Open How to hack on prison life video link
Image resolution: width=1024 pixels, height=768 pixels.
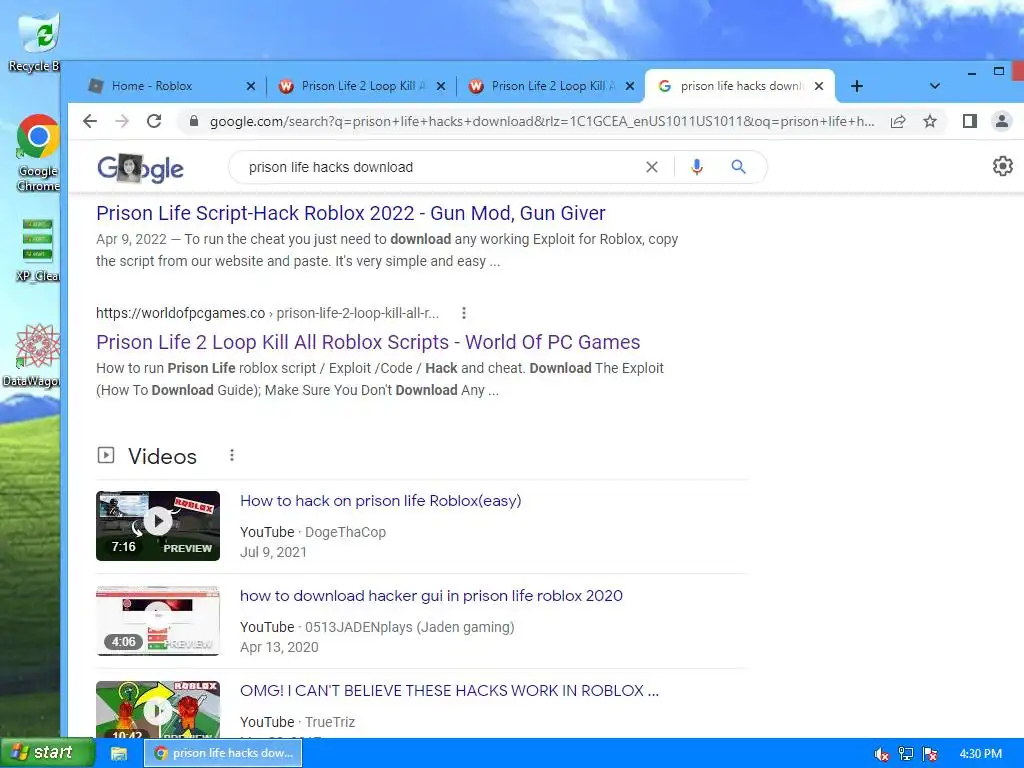[x=381, y=501]
